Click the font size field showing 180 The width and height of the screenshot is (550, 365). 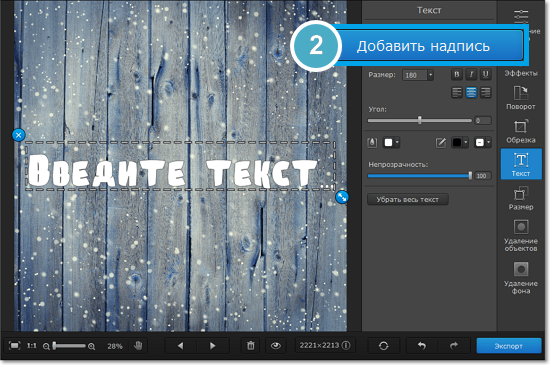[x=415, y=75]
